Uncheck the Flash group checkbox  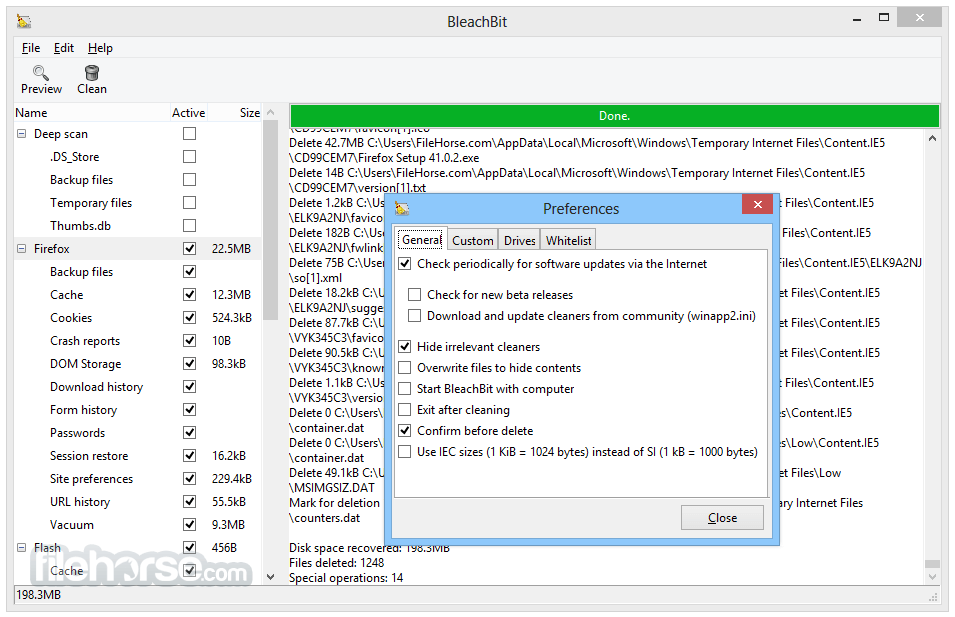(x=189, y=548)
